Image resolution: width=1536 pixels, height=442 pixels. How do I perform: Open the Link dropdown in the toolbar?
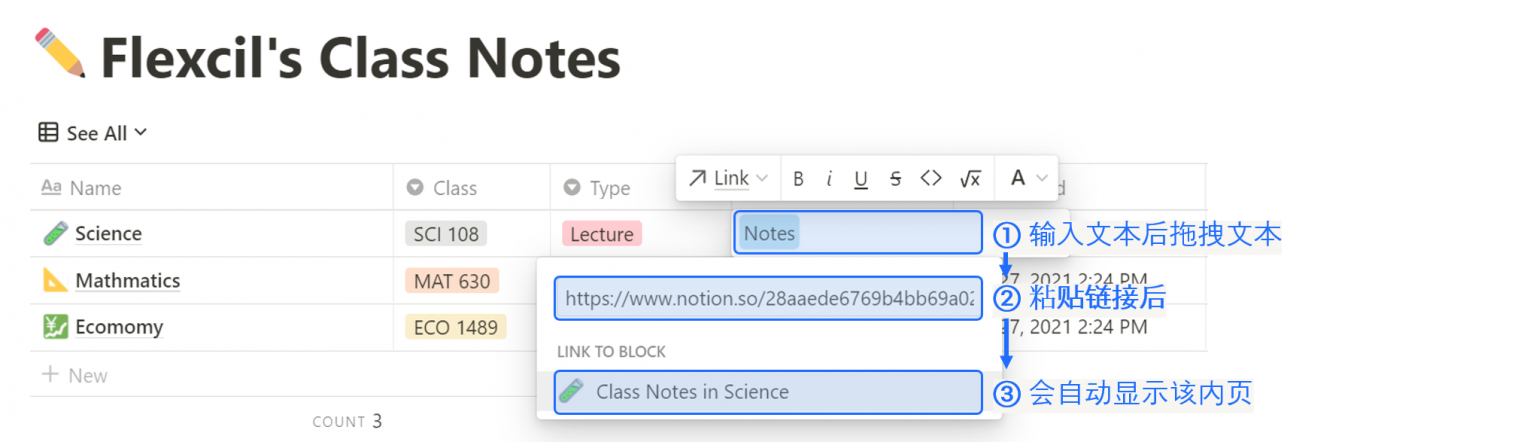click(728, 179)
